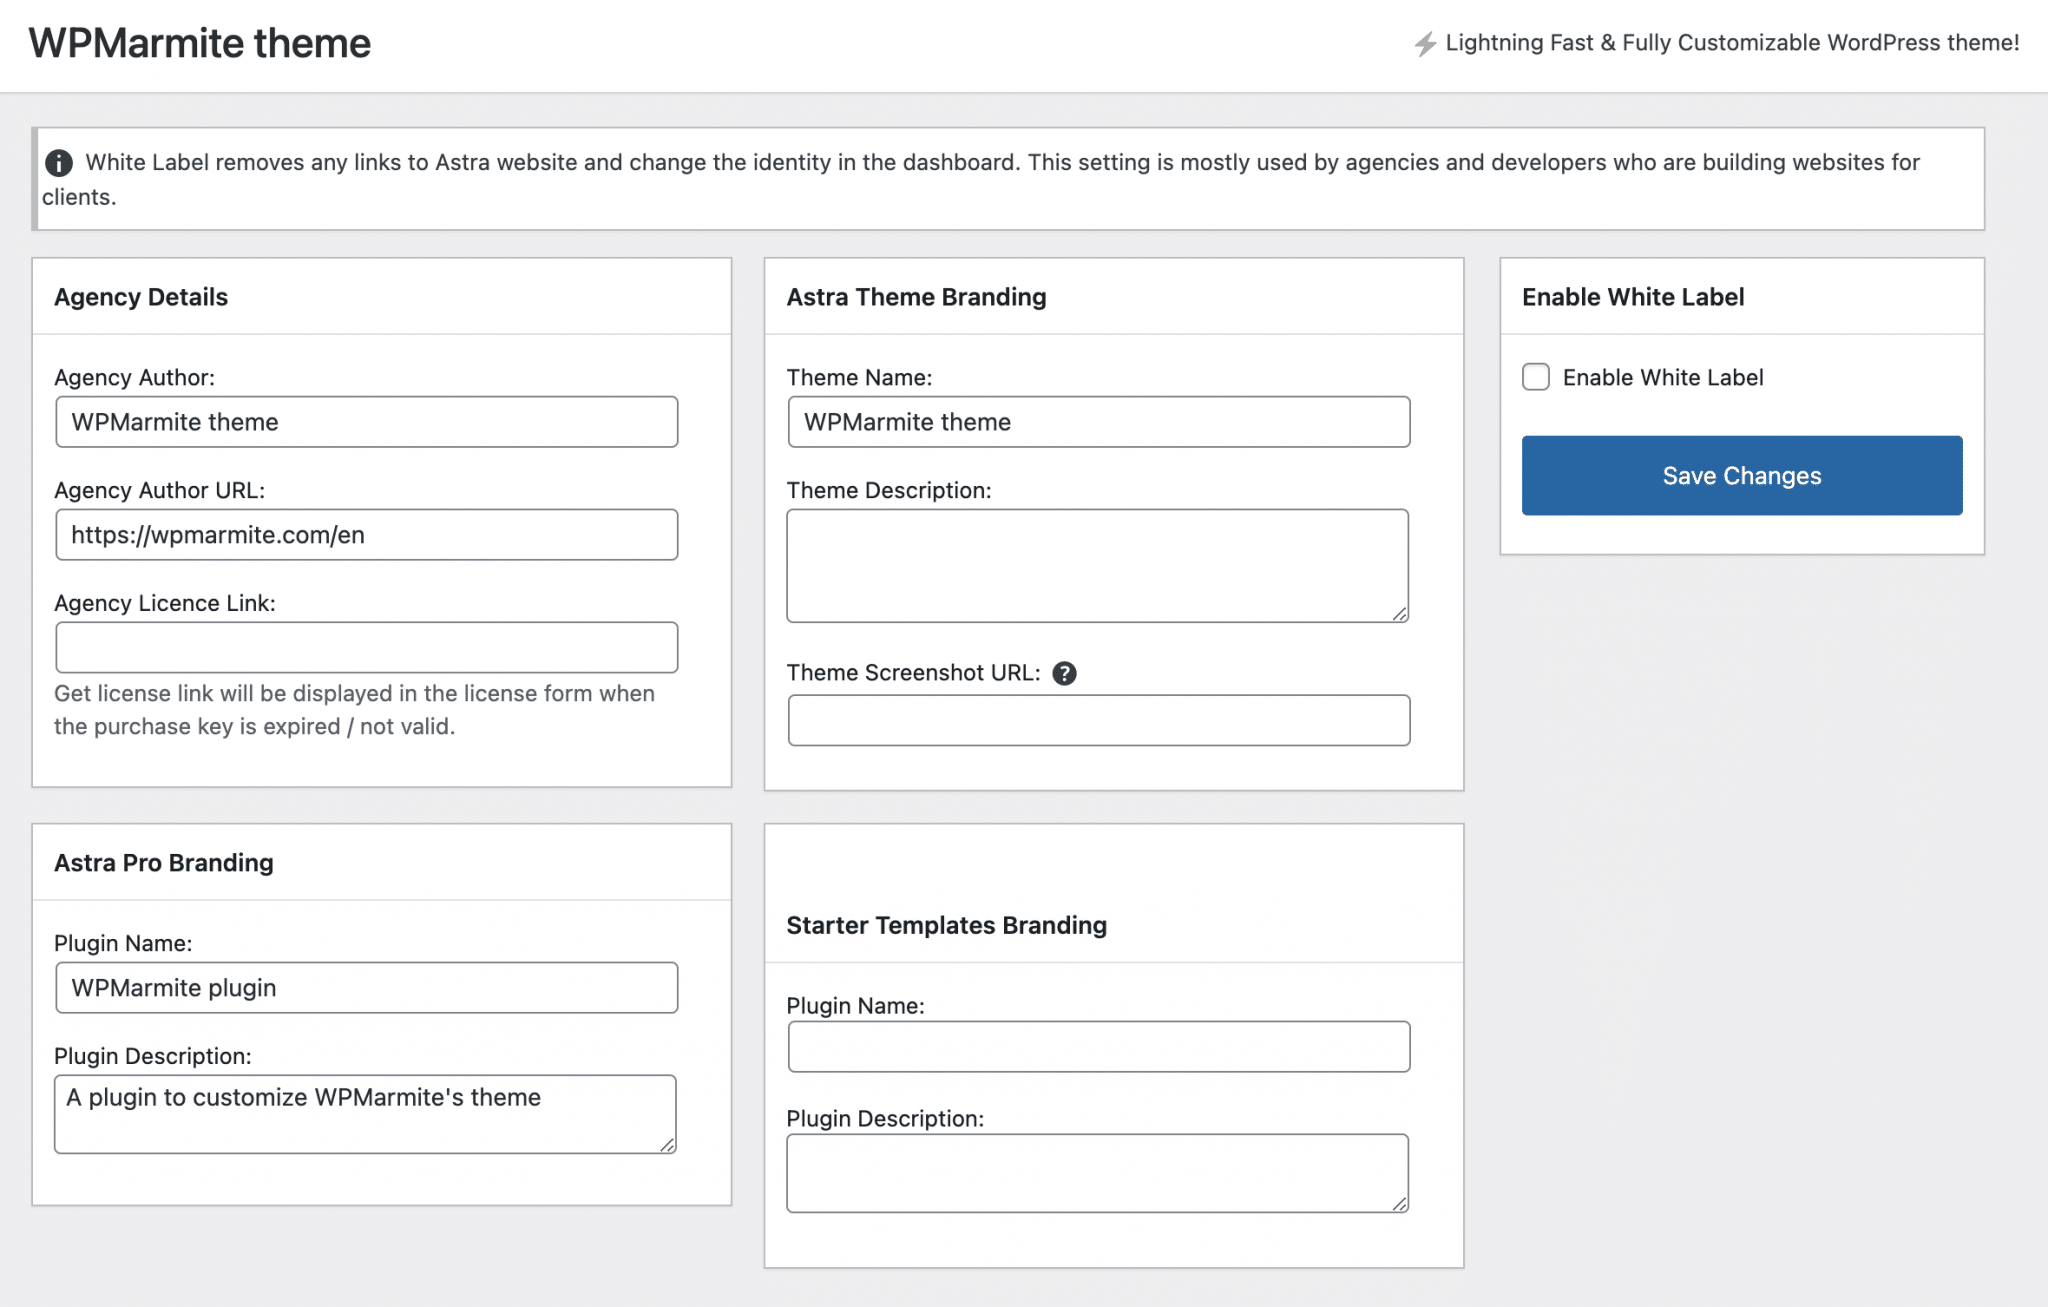Click the 'Theme Screenshot URL:' label

(x=914, y=673)
